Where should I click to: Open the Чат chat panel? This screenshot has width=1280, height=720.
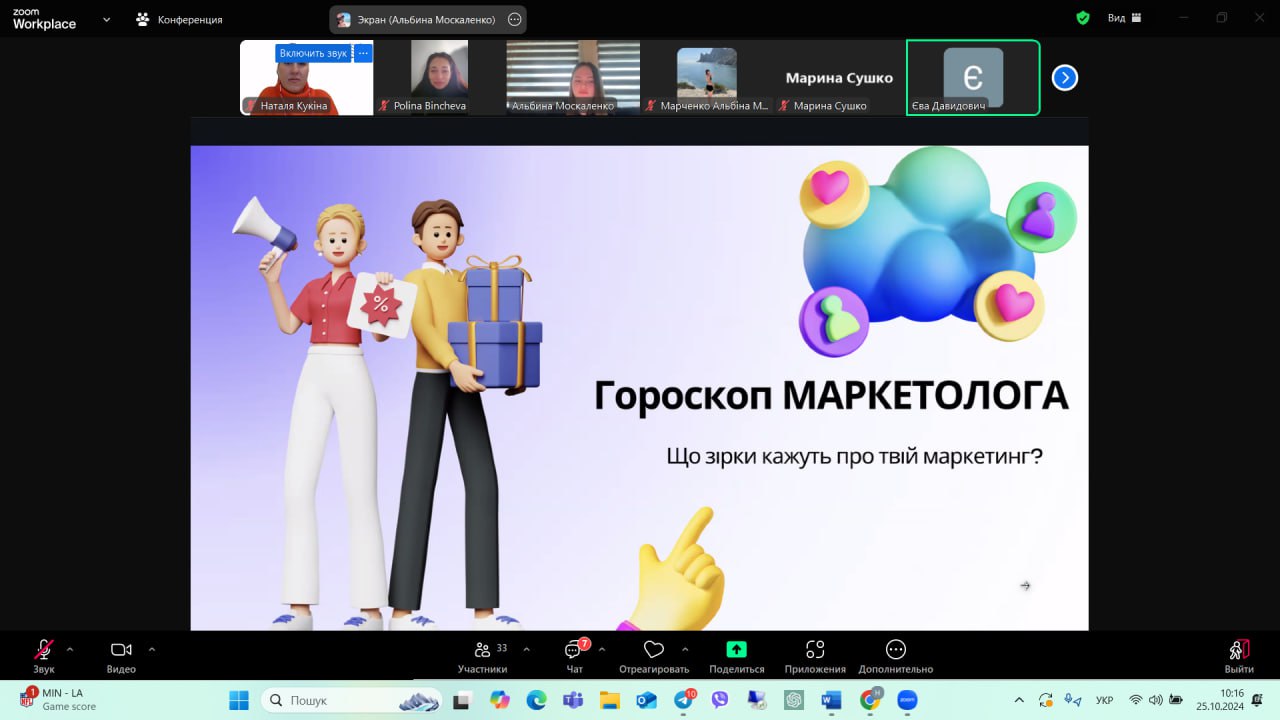575,656
